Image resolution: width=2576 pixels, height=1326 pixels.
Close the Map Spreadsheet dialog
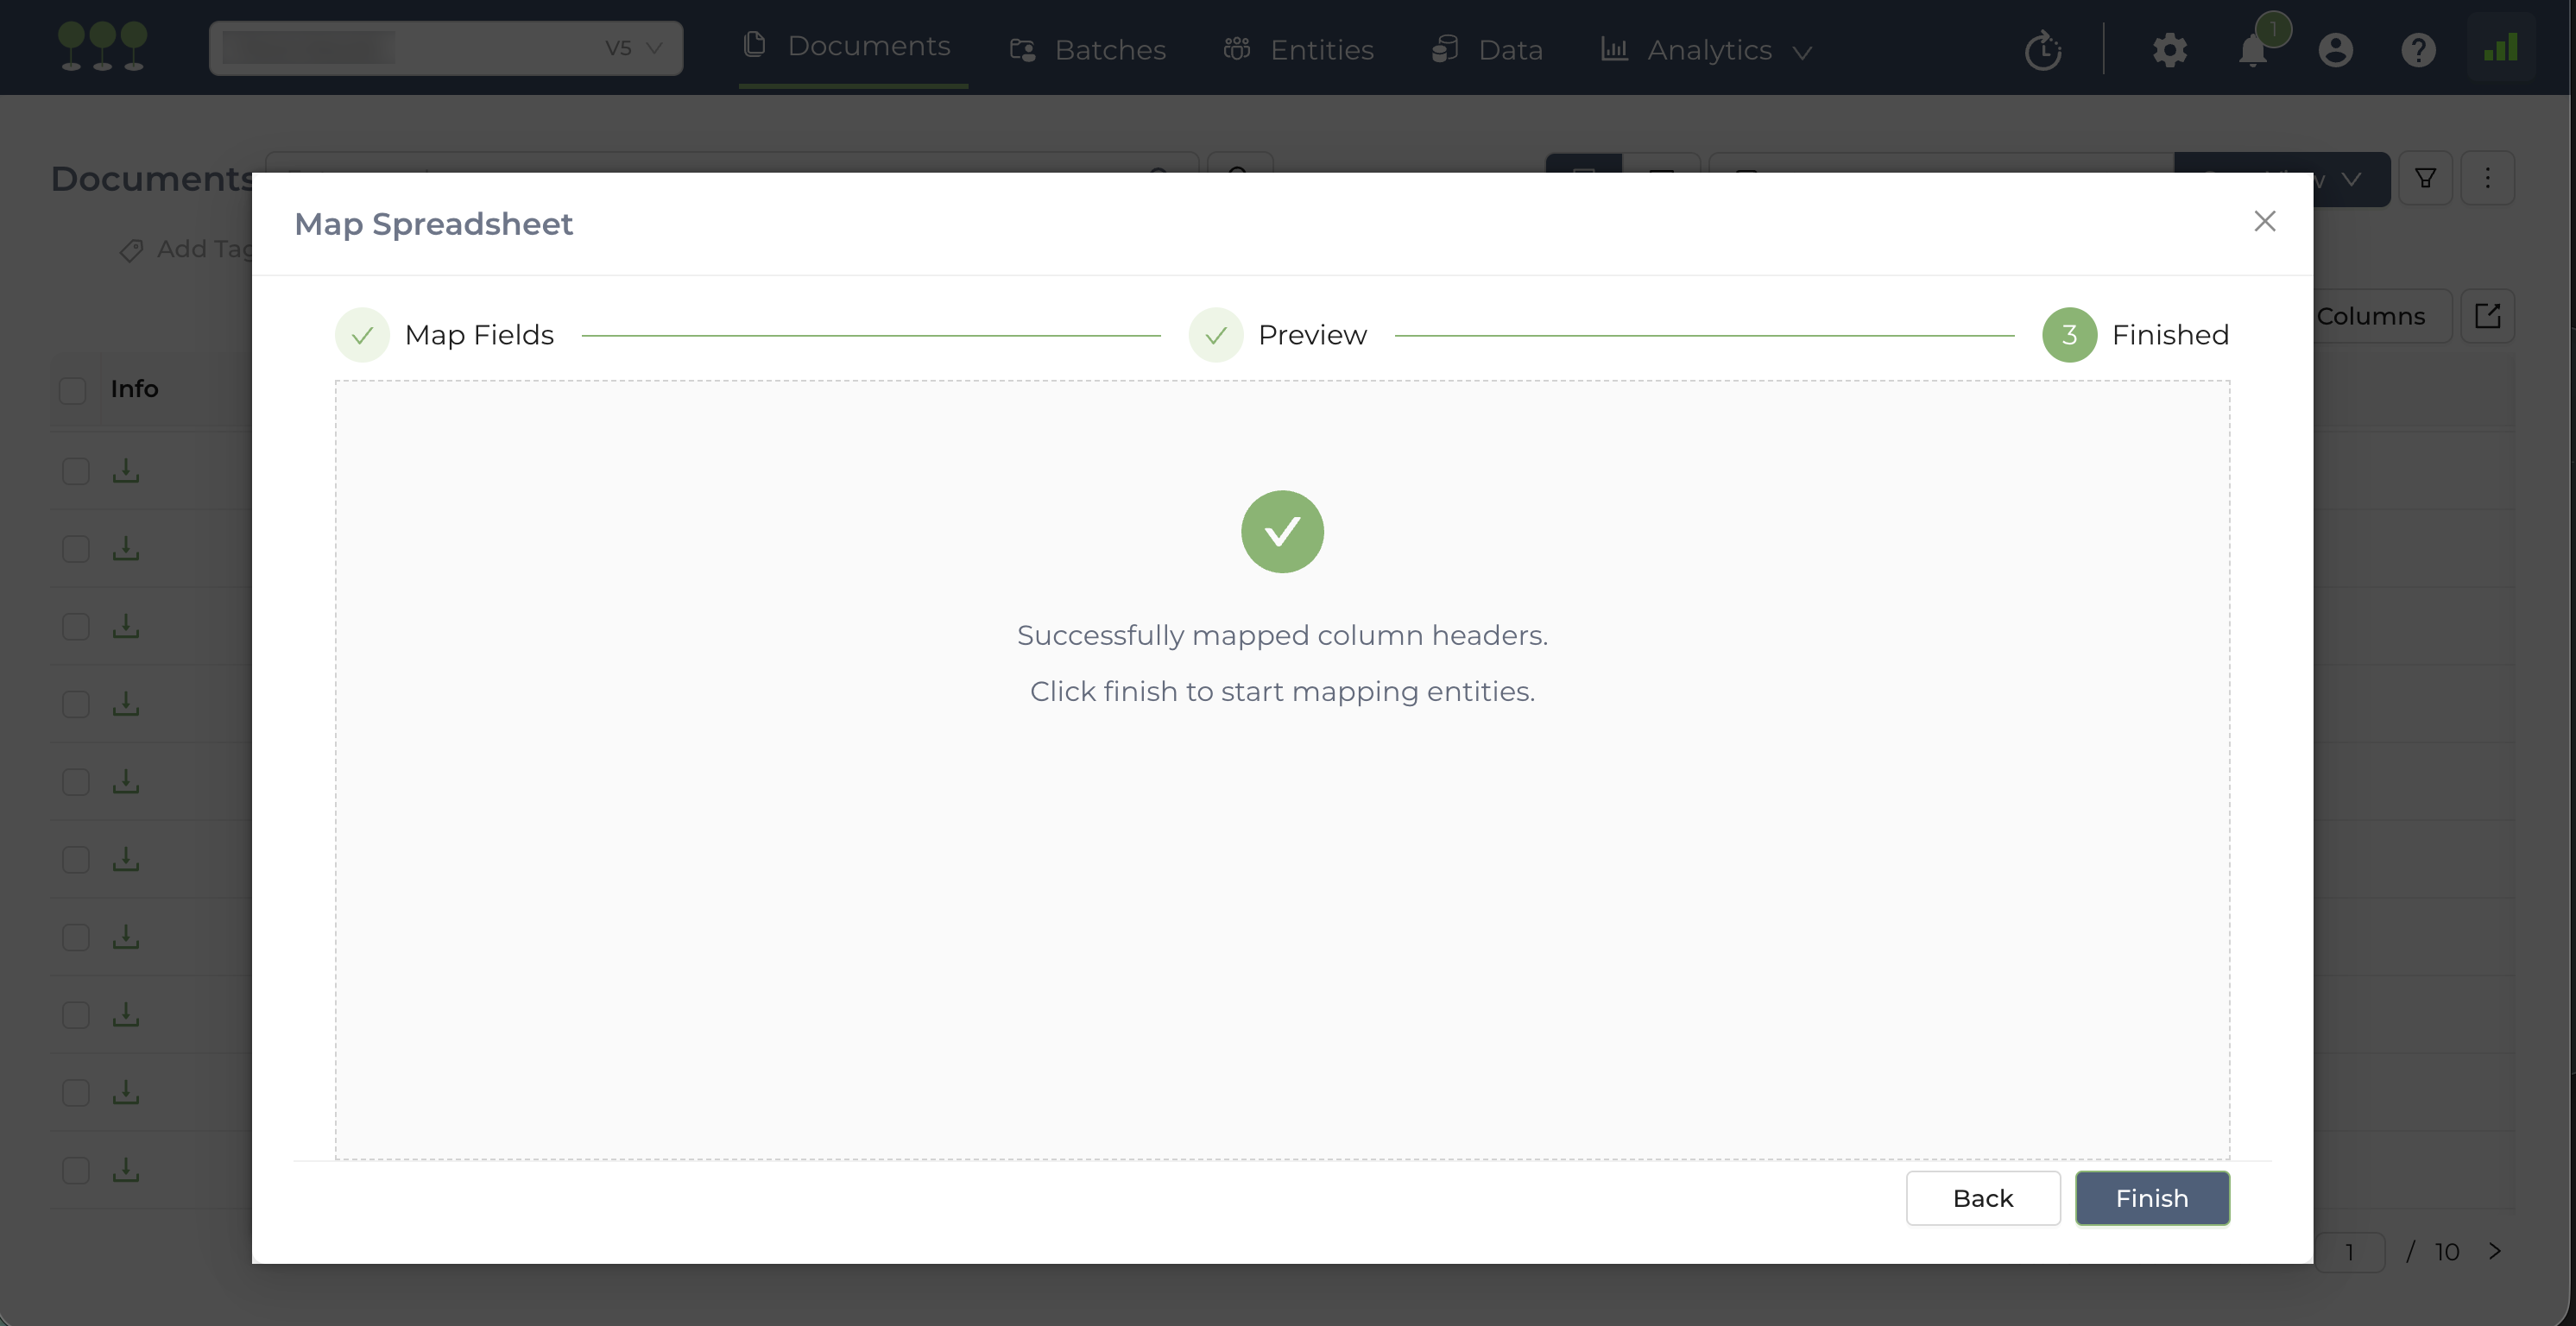click(2264, 221)
